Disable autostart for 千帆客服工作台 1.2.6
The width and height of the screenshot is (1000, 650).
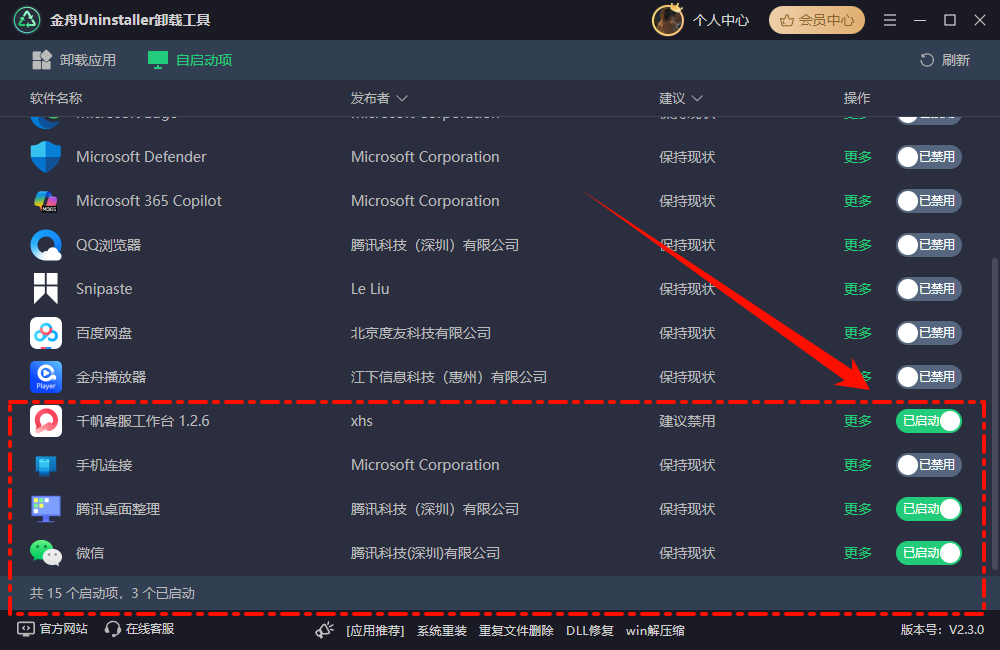point(928,421)
